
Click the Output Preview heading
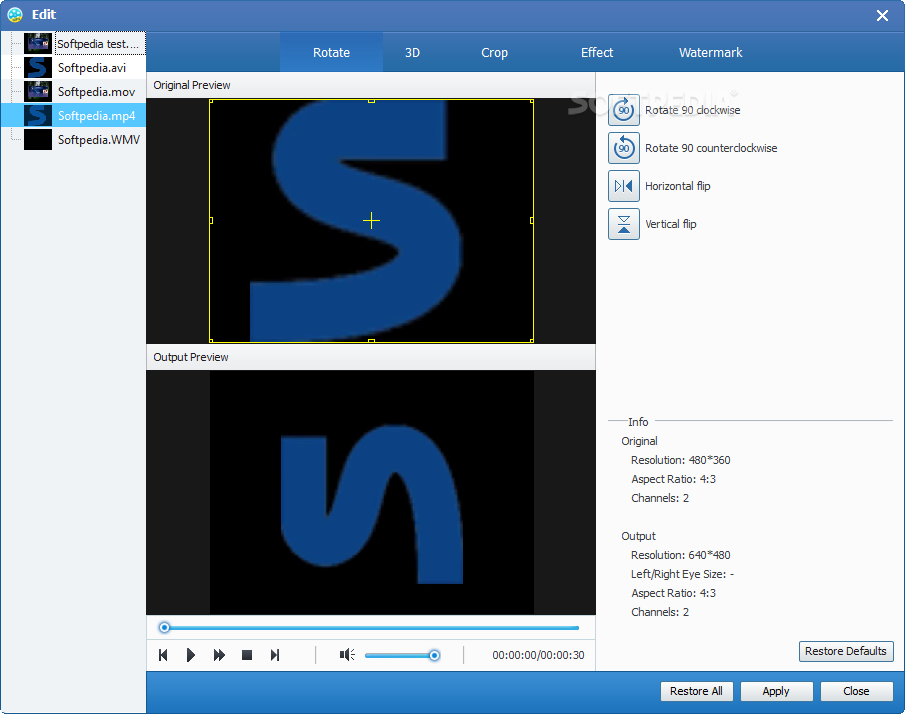[x=190, y=357]
